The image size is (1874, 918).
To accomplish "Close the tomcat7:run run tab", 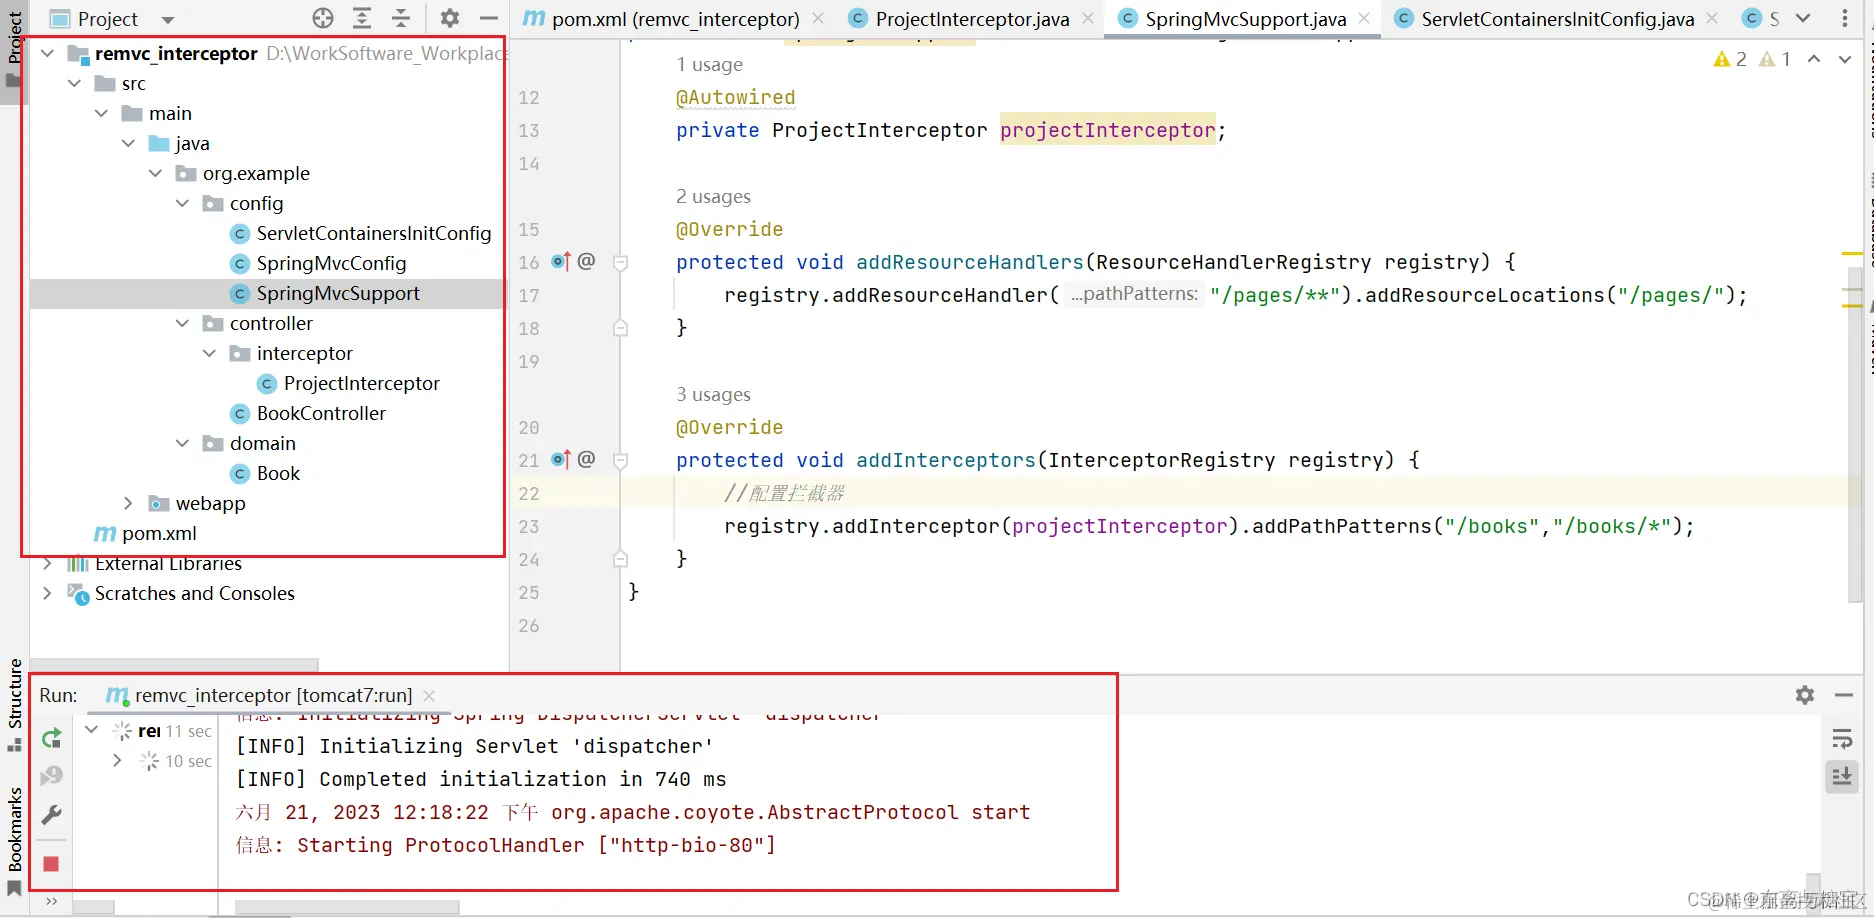I will pos(429,695).
